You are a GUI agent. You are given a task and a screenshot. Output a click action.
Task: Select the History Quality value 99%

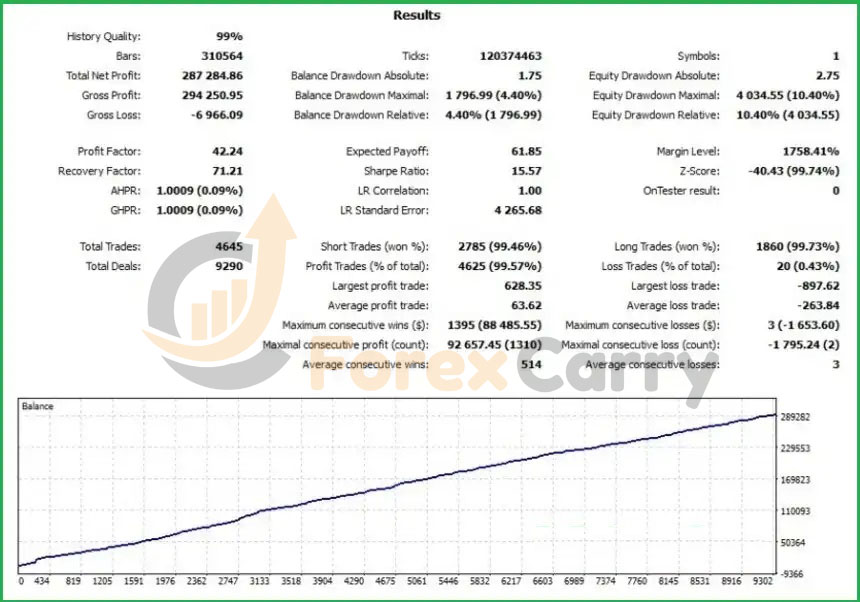point(229,36)
